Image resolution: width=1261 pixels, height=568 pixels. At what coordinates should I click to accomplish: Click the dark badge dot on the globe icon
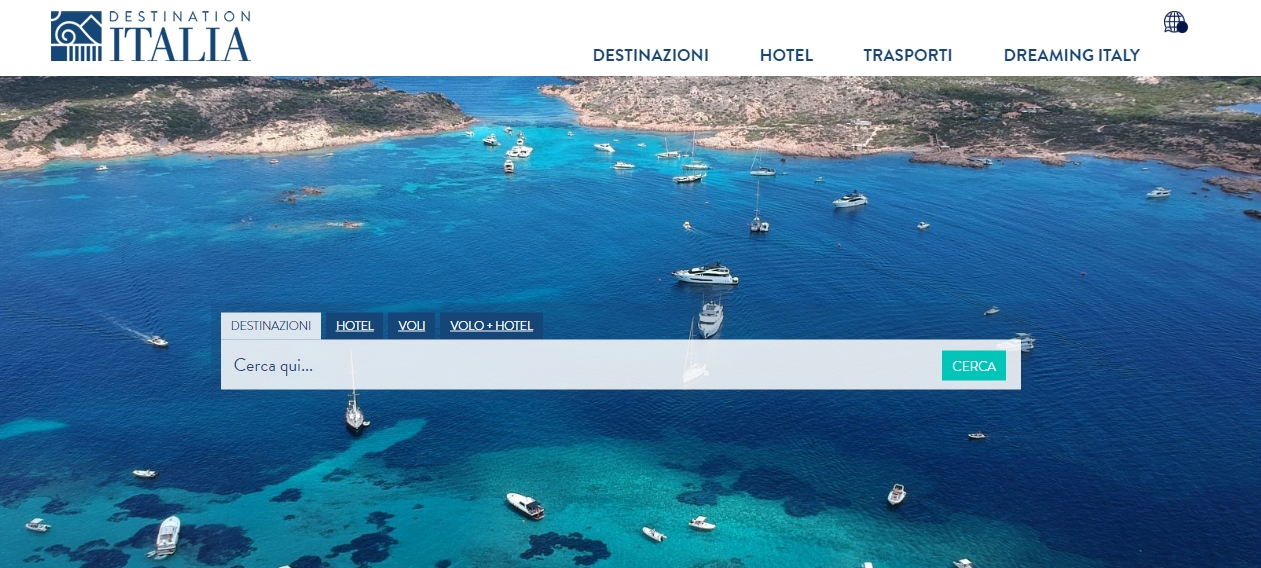point(1182,28)
